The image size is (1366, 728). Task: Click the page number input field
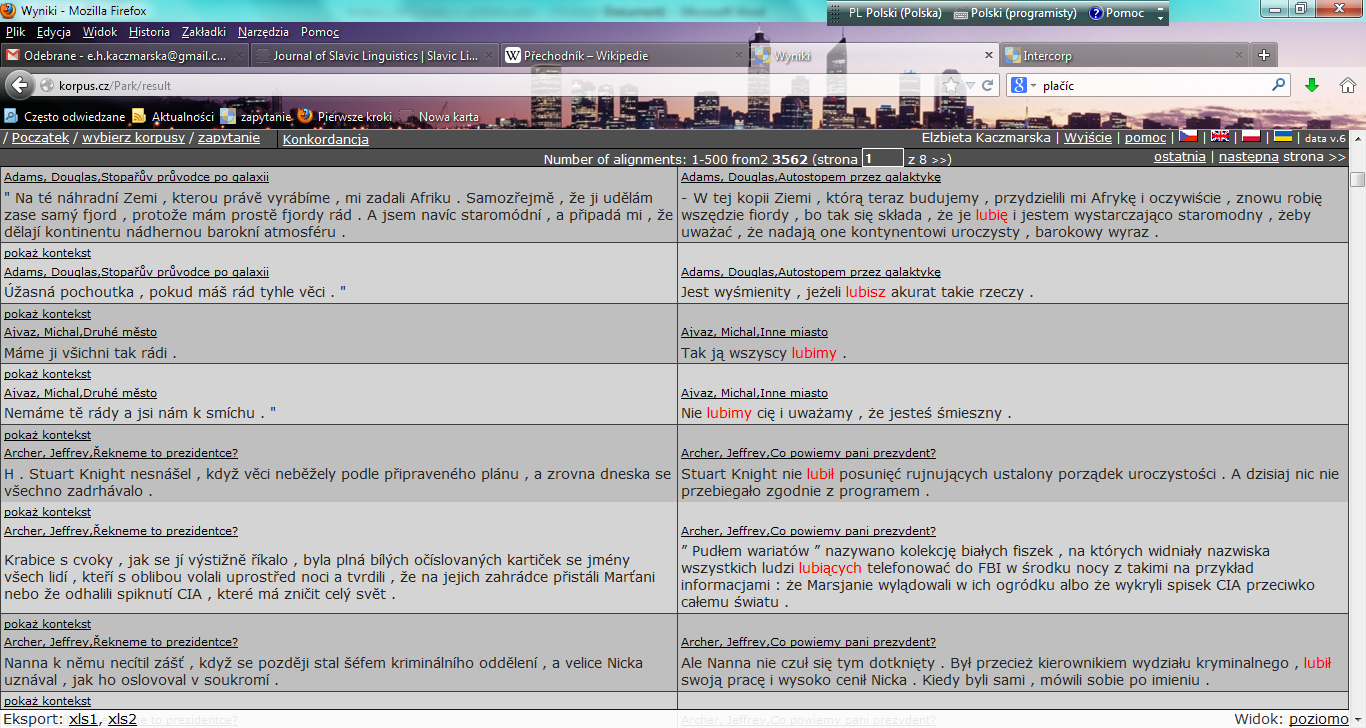click(x=883, y=158)
